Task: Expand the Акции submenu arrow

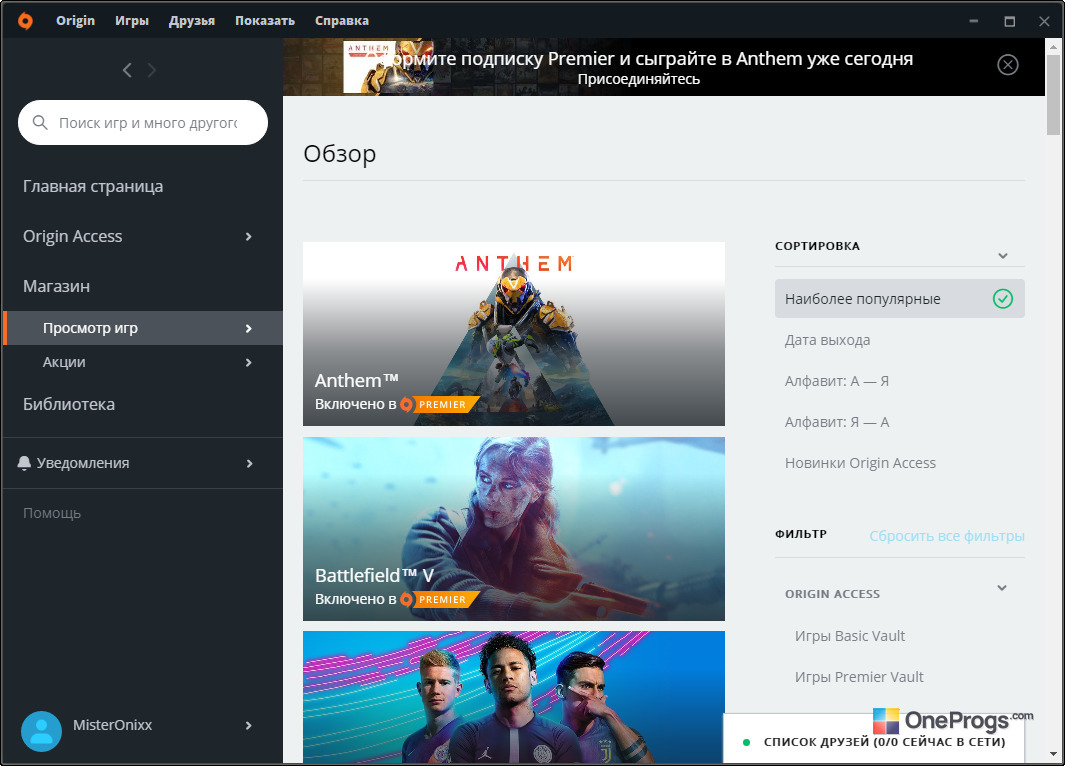Action: pyautogui.click(x=249, y=363)
